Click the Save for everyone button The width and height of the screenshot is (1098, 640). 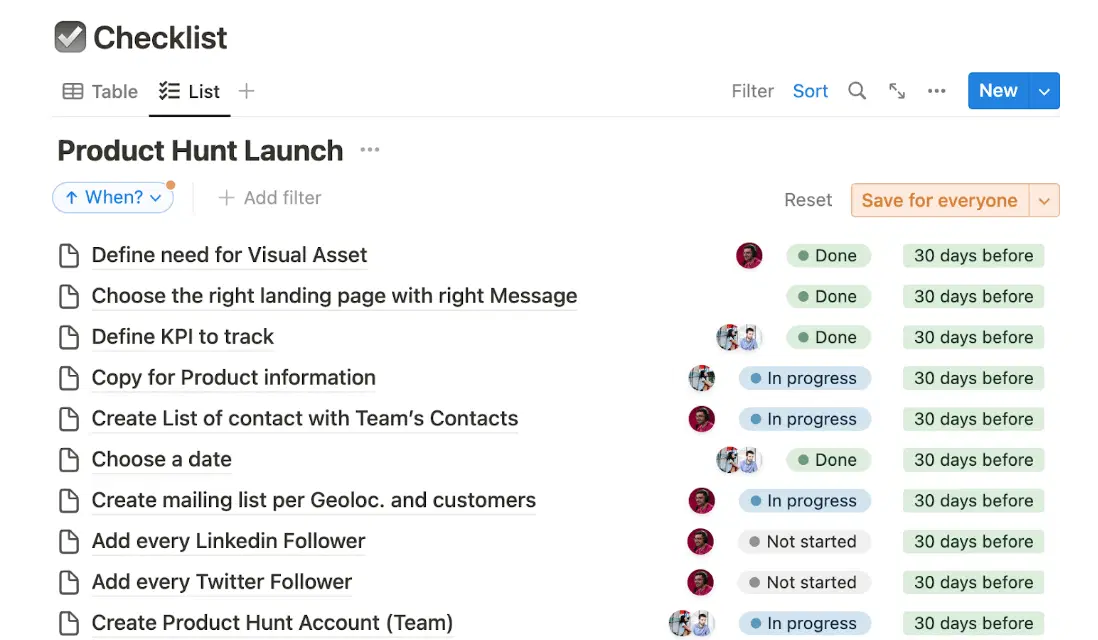pyautogui.click(x=939, y=200)
